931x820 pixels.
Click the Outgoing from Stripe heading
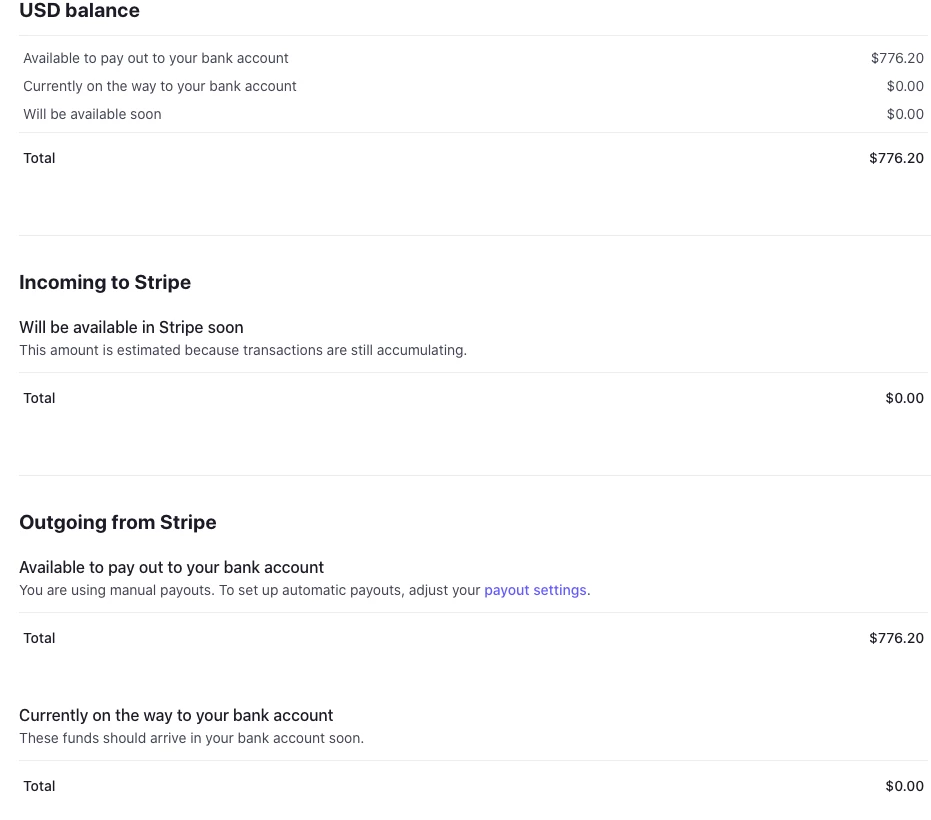pos(118,522)
